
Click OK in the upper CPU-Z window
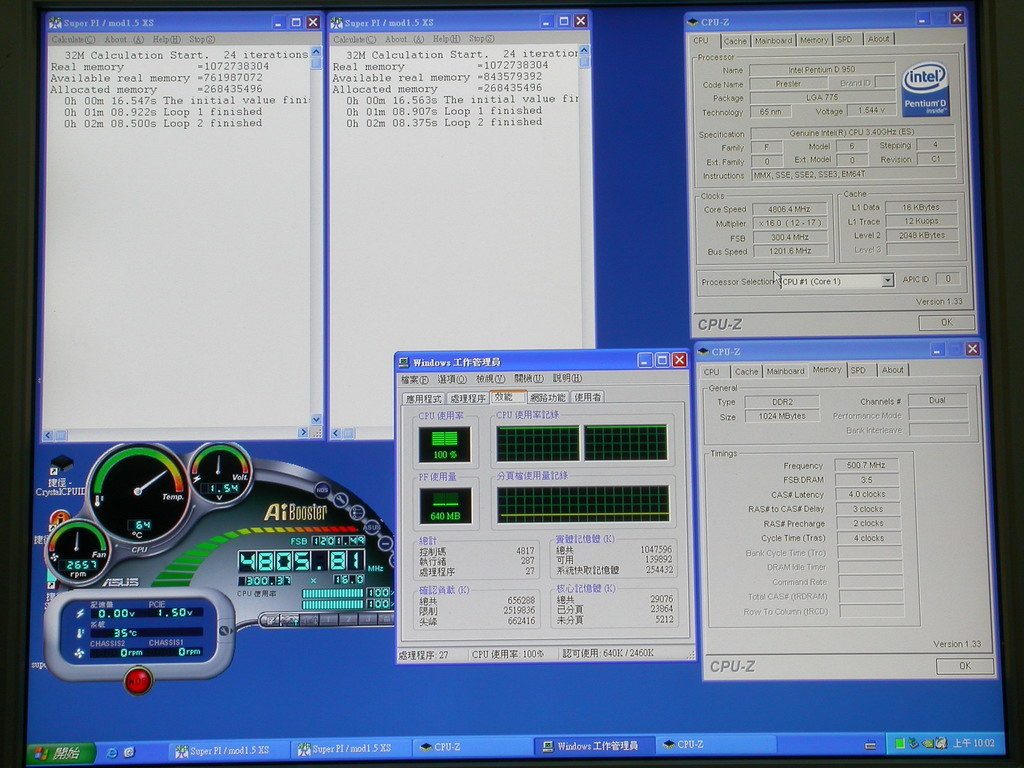[945, 323]
